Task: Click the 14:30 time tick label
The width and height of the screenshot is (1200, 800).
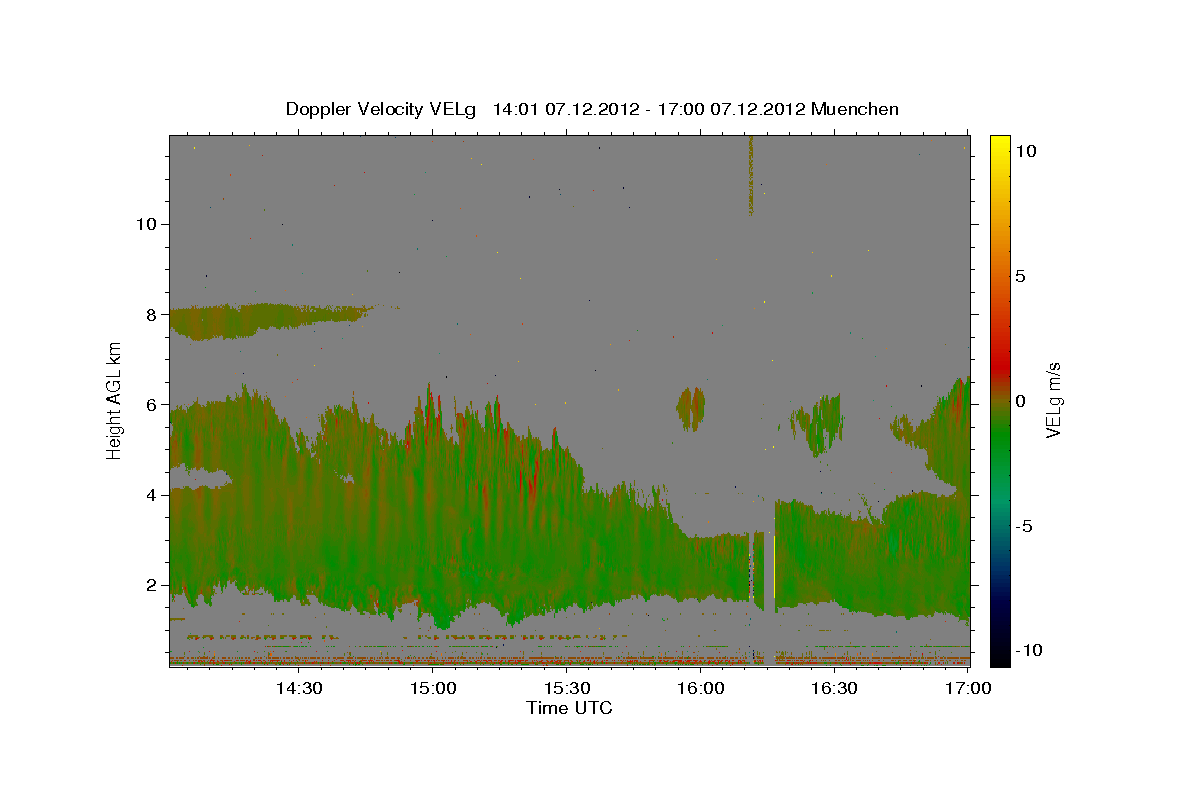Action: click(x=298, y=688)
